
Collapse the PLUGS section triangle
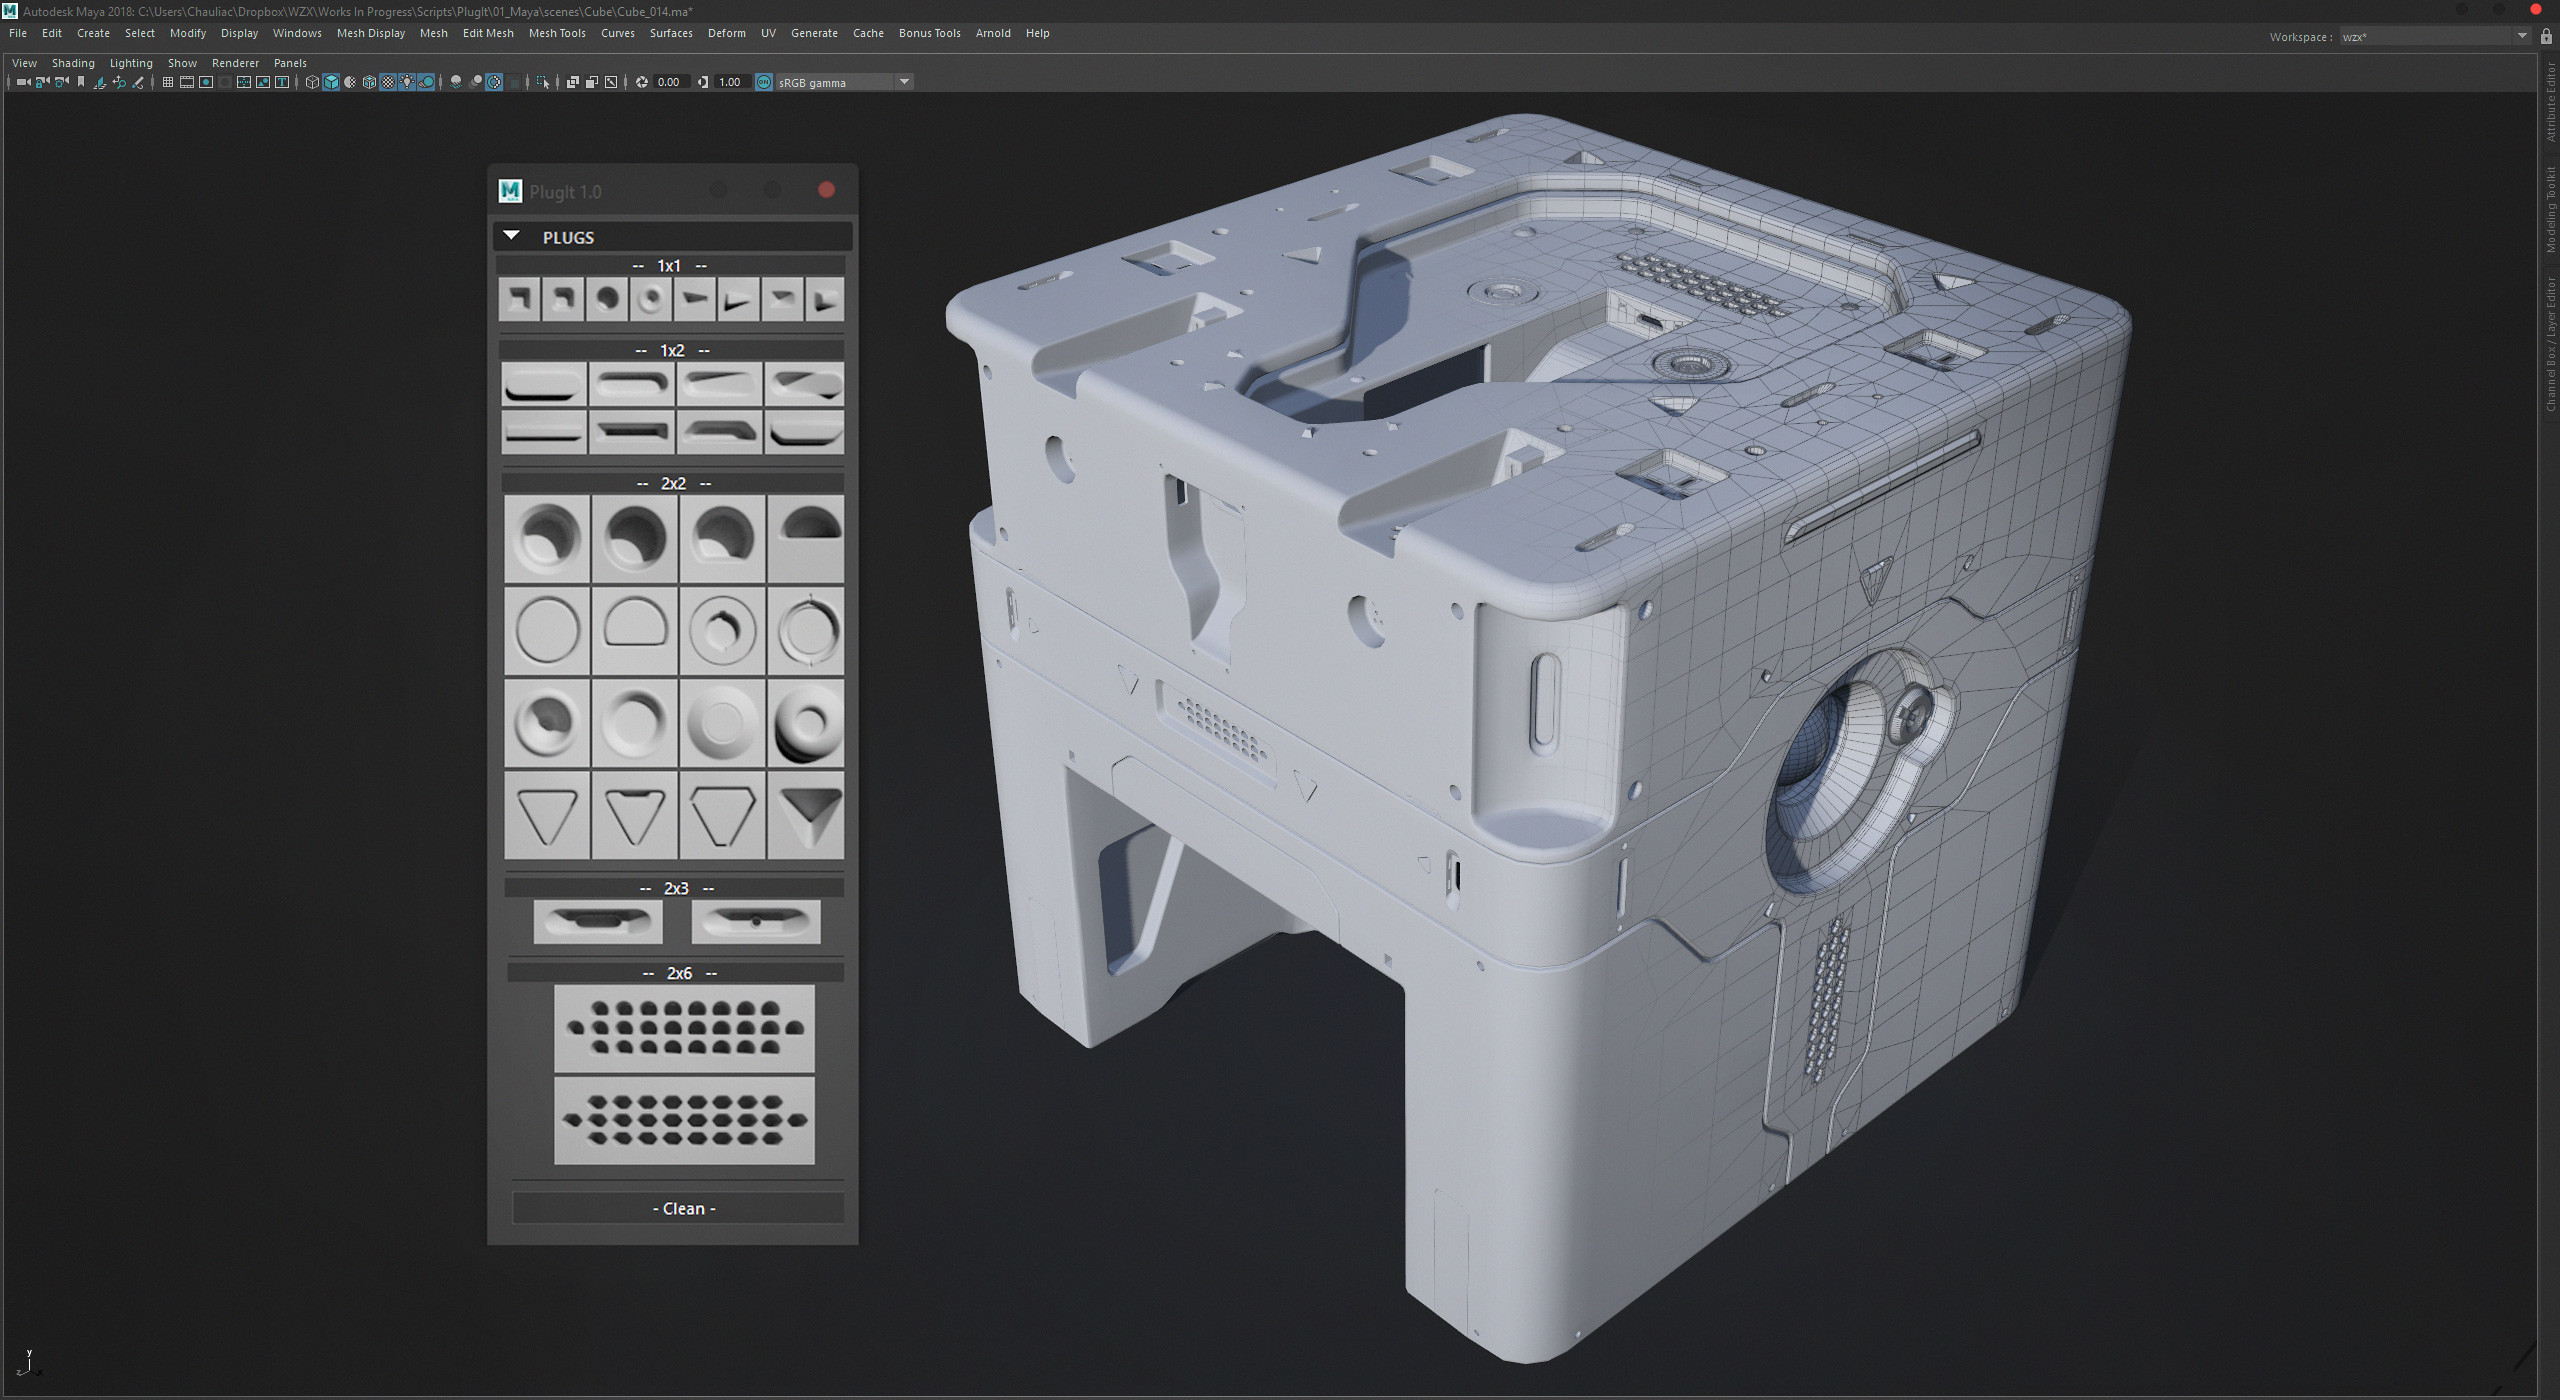click(x=512, y=236)
